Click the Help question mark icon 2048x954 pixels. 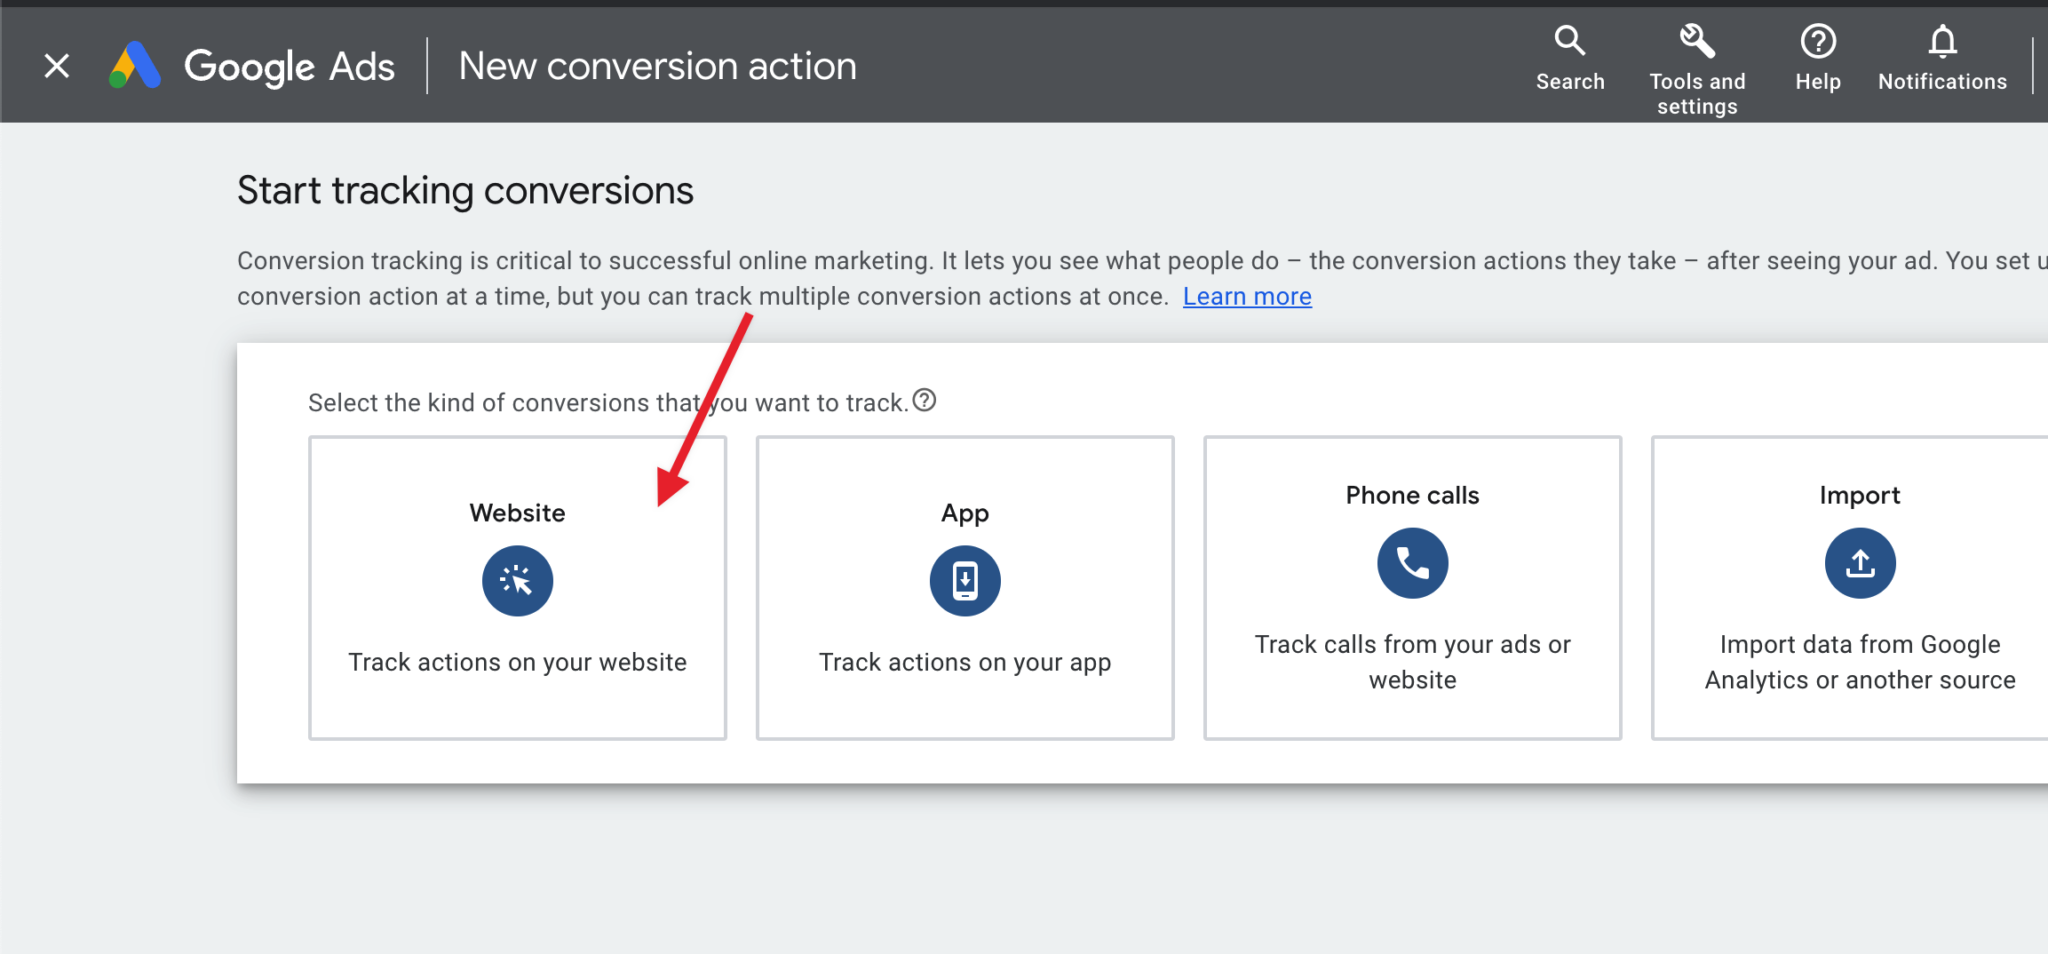1817,40
